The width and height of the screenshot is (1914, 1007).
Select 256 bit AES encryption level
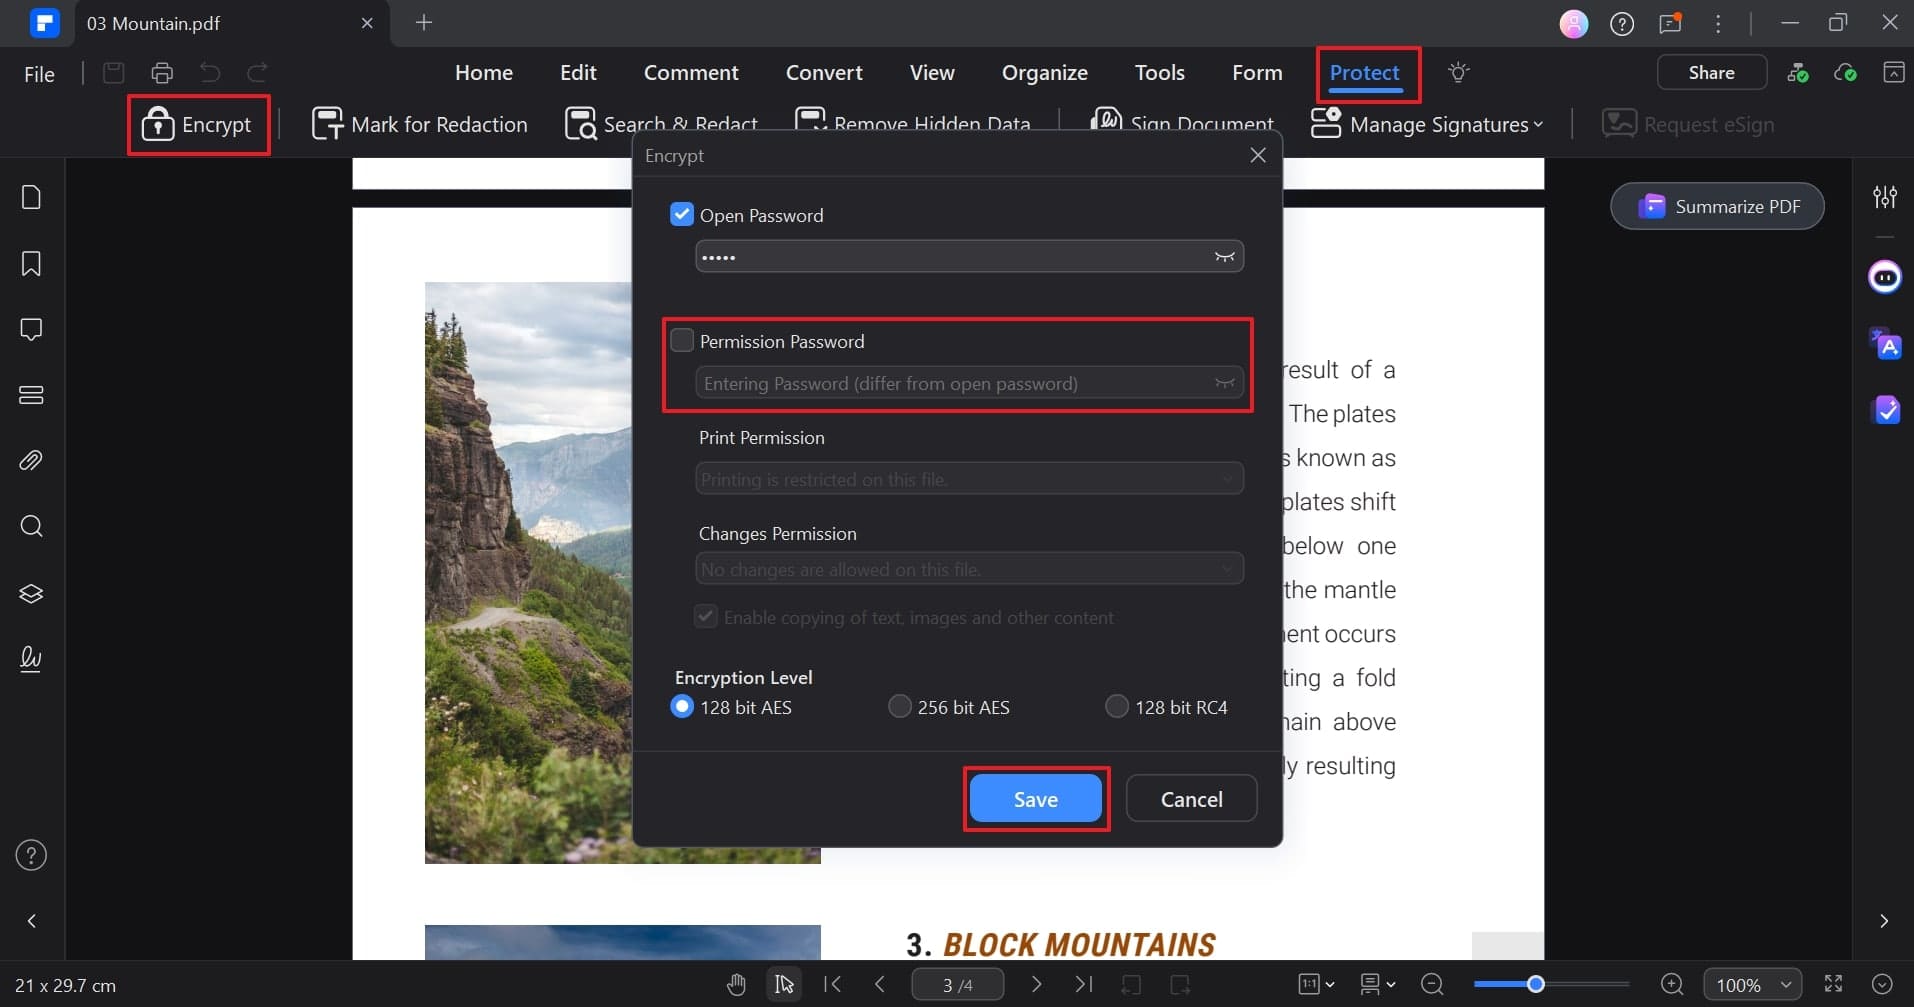pyautogui.click(x=900, y=706)
